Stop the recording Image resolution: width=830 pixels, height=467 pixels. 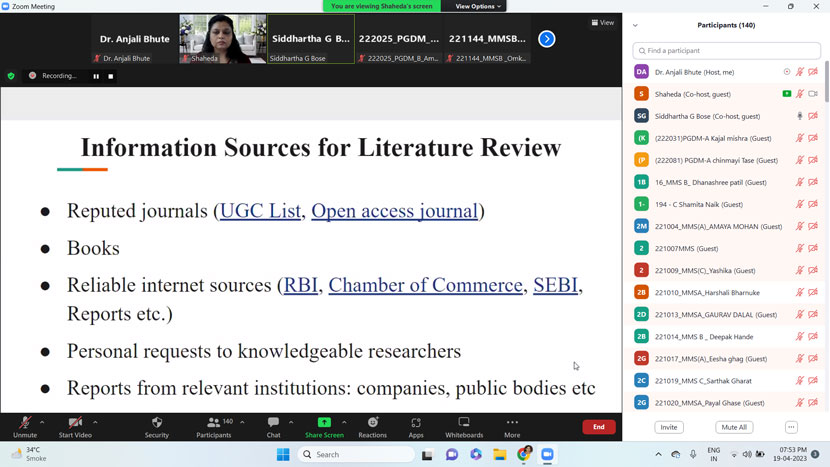pyautogui.click(x=111, y=76)
